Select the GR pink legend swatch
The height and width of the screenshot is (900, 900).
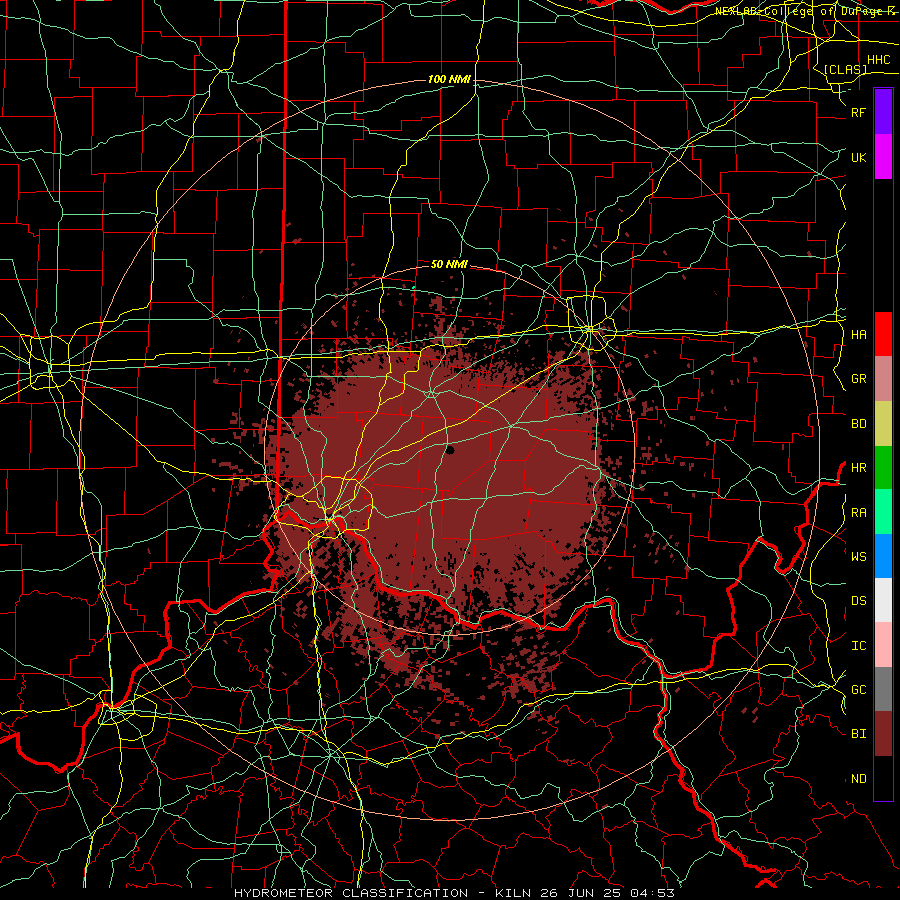[883, 379]
